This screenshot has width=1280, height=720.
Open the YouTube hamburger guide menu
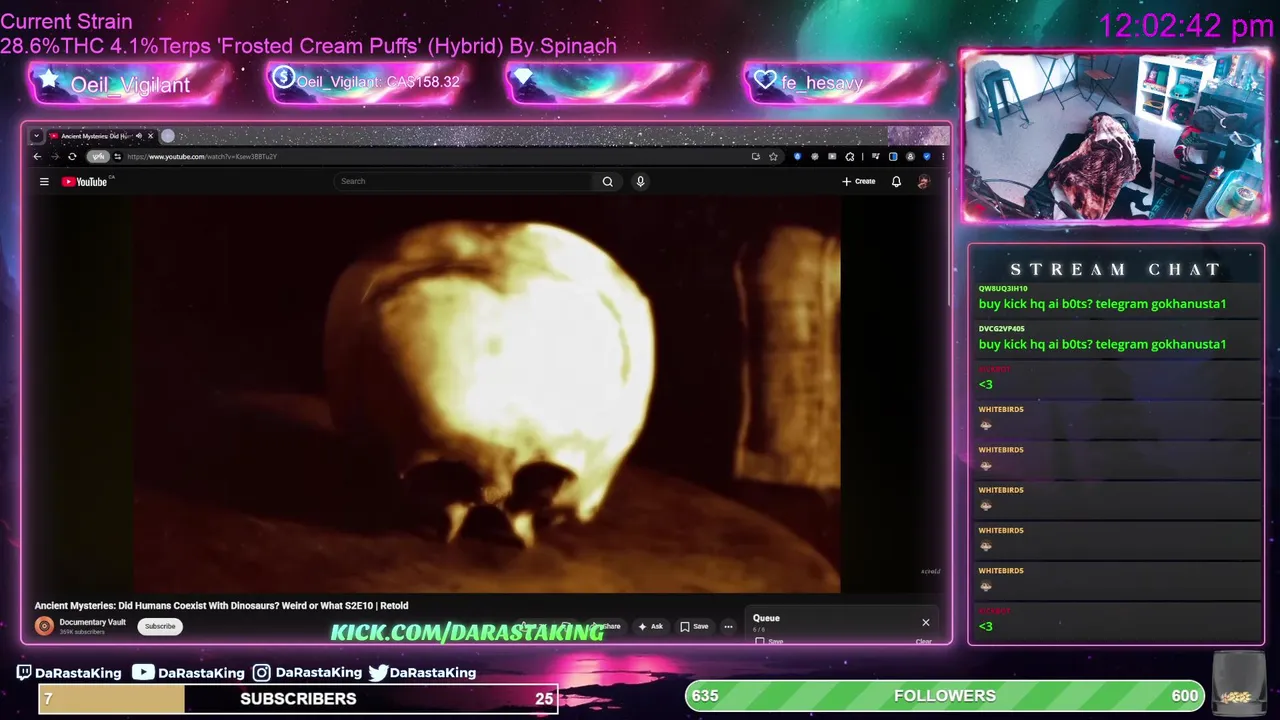pyautogui.click(x=44, y=181)
